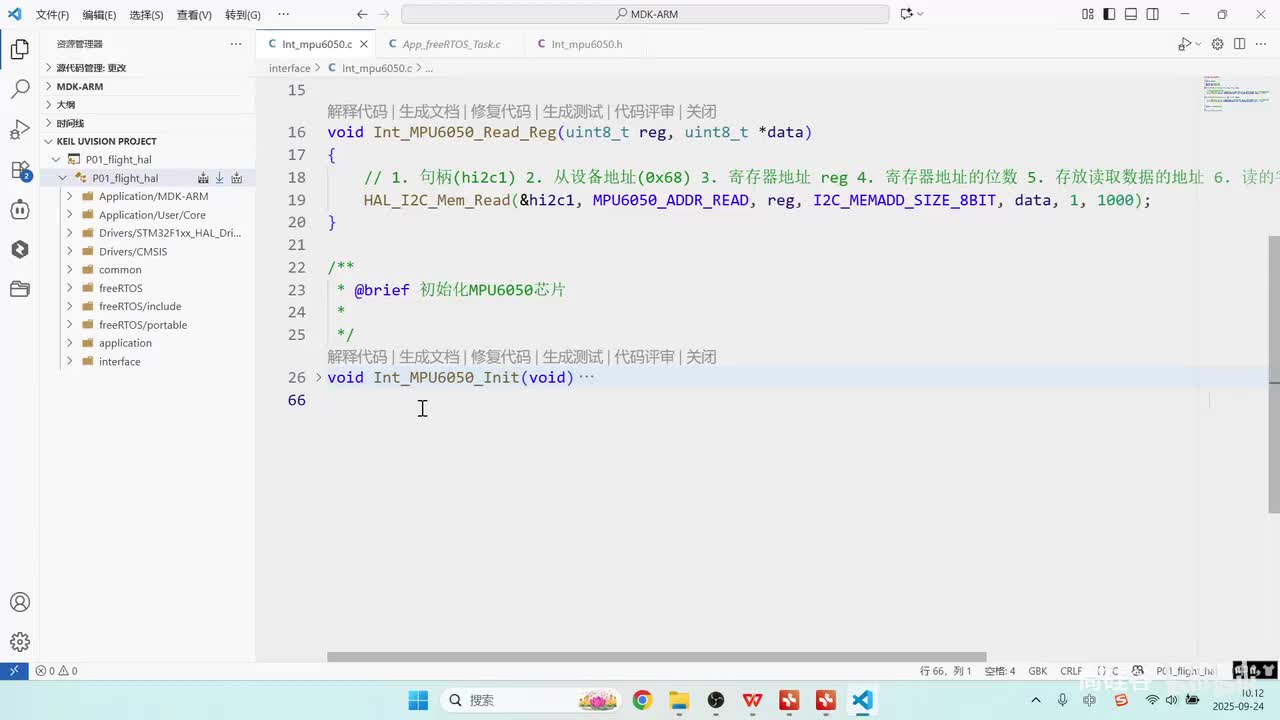Viewport: 1280px width, 720px height.
Task: Click the build icon on P01_flight_hal row
Action: tap(203, 178)
